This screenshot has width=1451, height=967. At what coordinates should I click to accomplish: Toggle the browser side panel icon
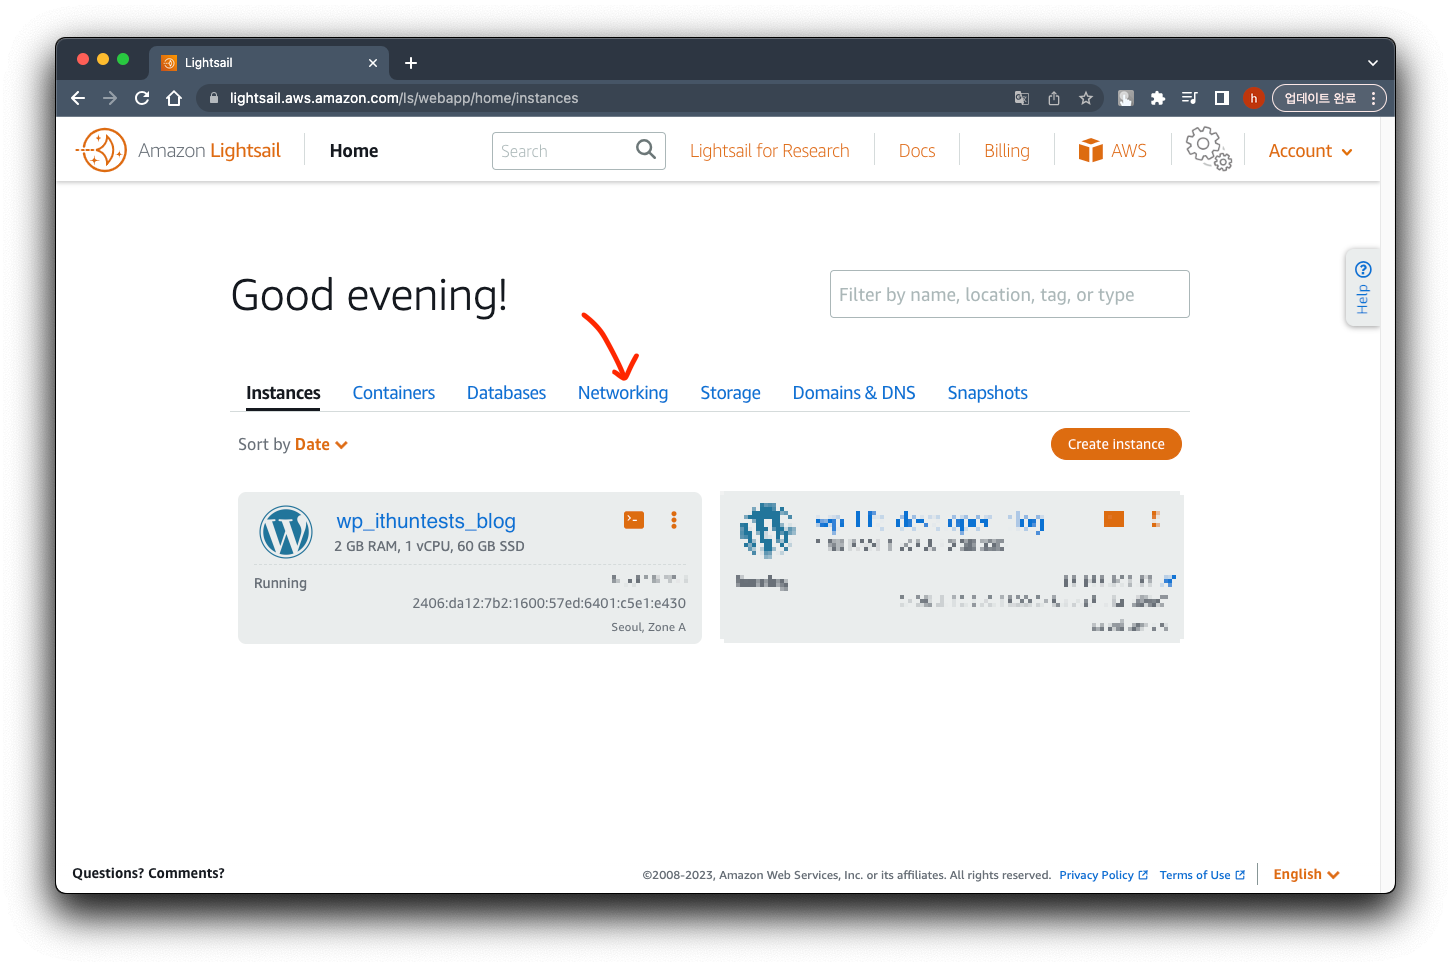(x=1222, y=98)
